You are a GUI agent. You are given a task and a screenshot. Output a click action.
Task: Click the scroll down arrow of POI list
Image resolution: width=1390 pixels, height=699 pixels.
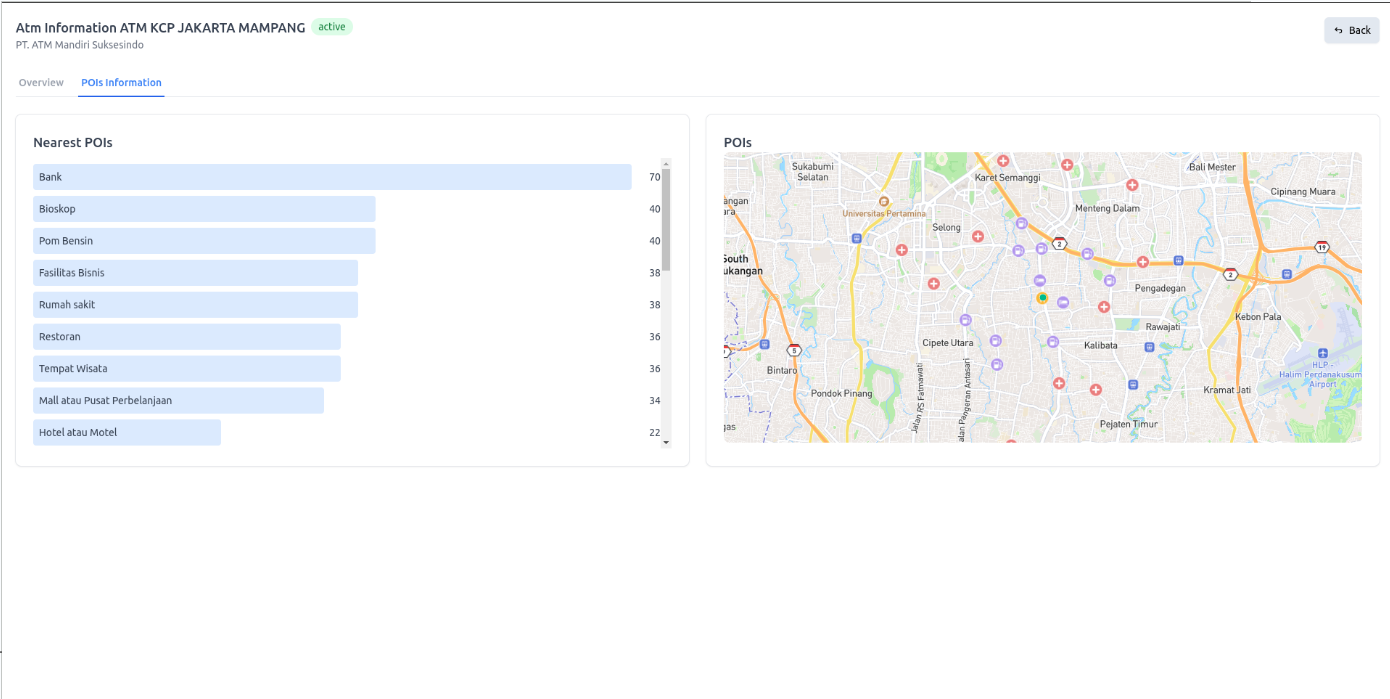[666, 442]
